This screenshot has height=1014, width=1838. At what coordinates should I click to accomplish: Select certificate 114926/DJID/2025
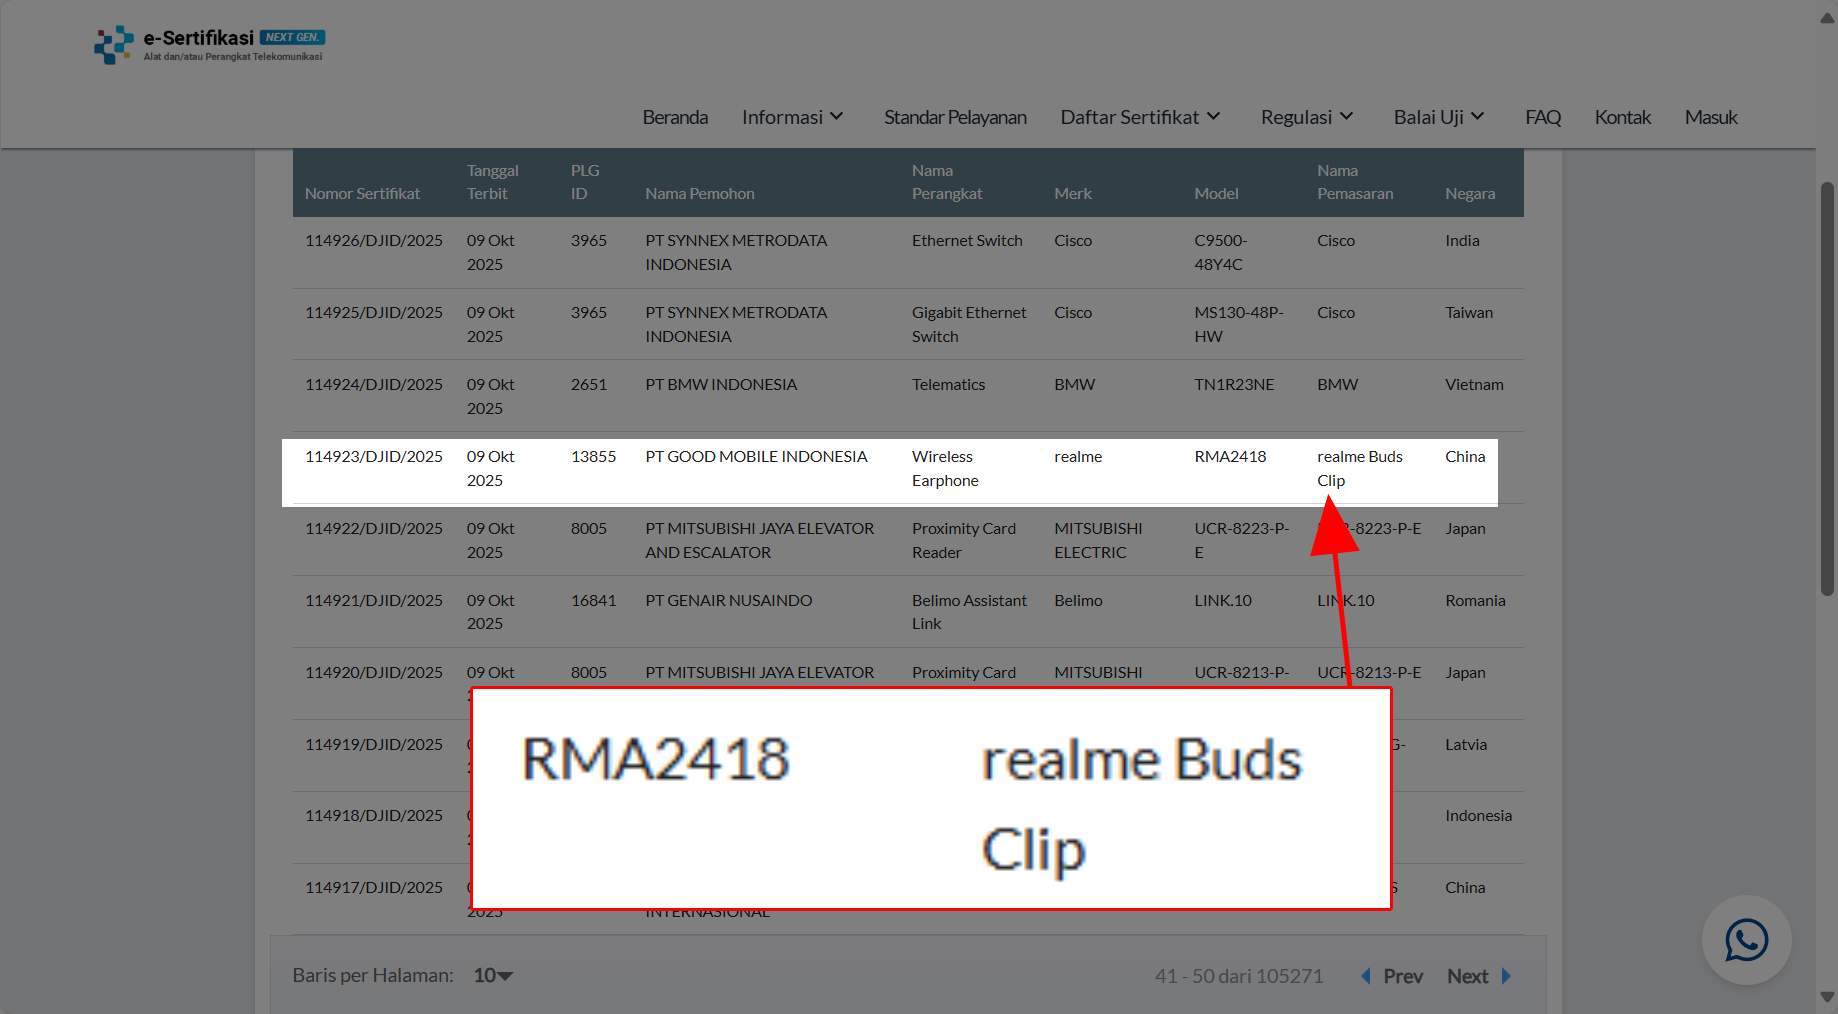coord(374,240)
